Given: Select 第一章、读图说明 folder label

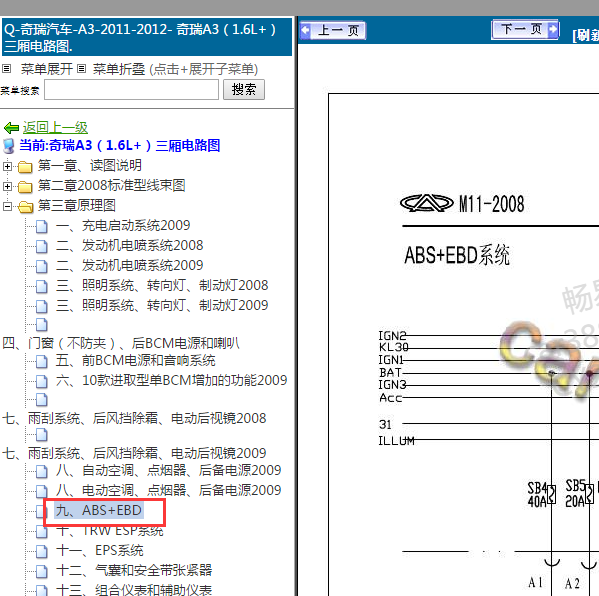Looking at the screenshot, I should (90, 166).
